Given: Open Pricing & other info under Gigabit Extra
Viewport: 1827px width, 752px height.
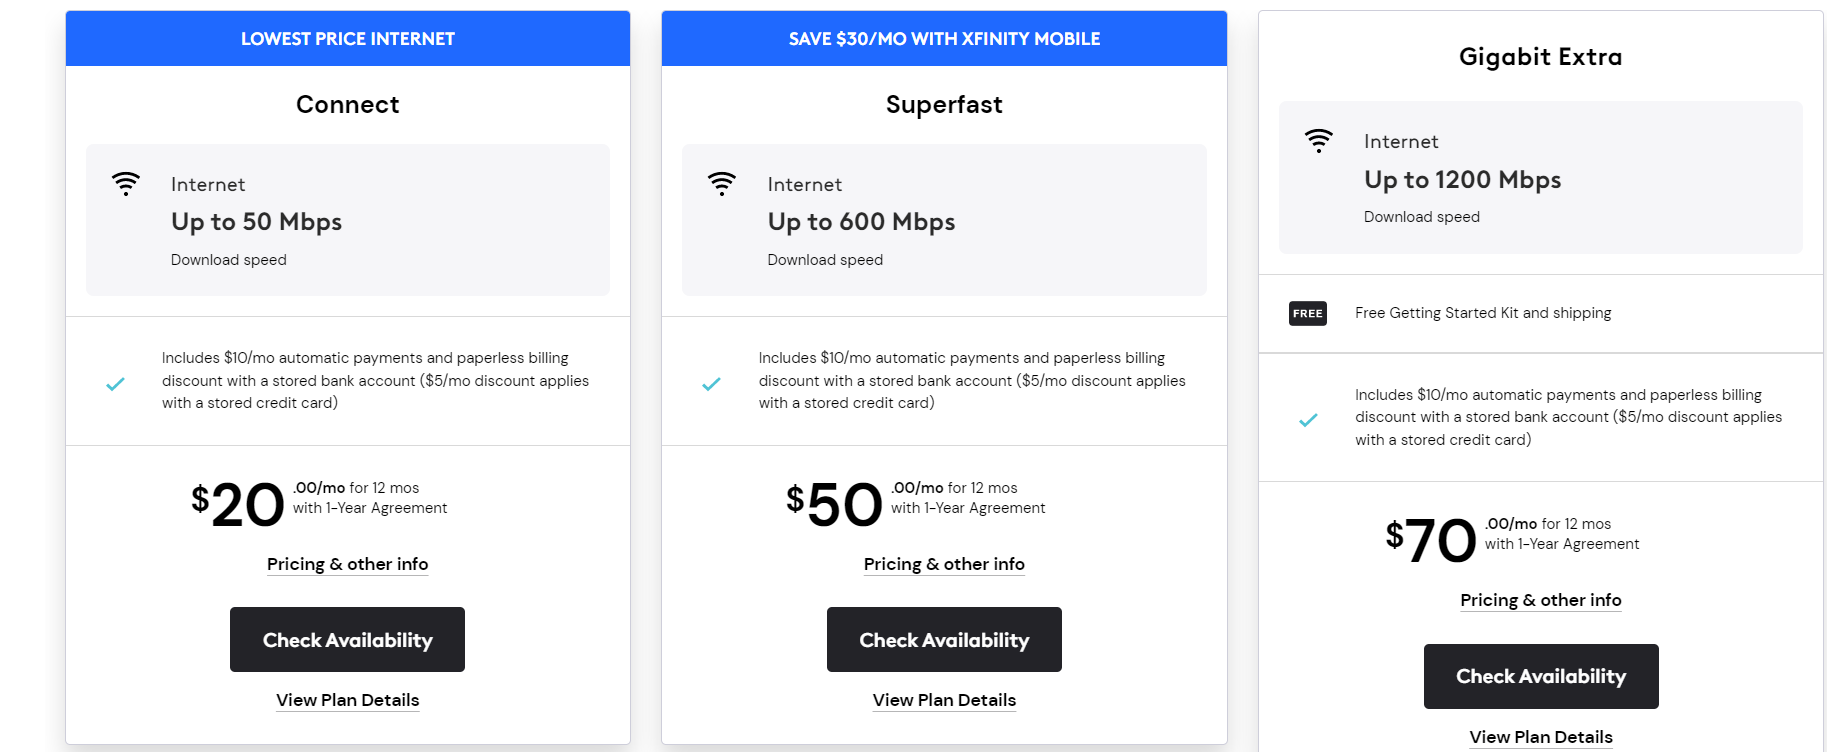Looking at the screenshot, I should click(1540, 600).
